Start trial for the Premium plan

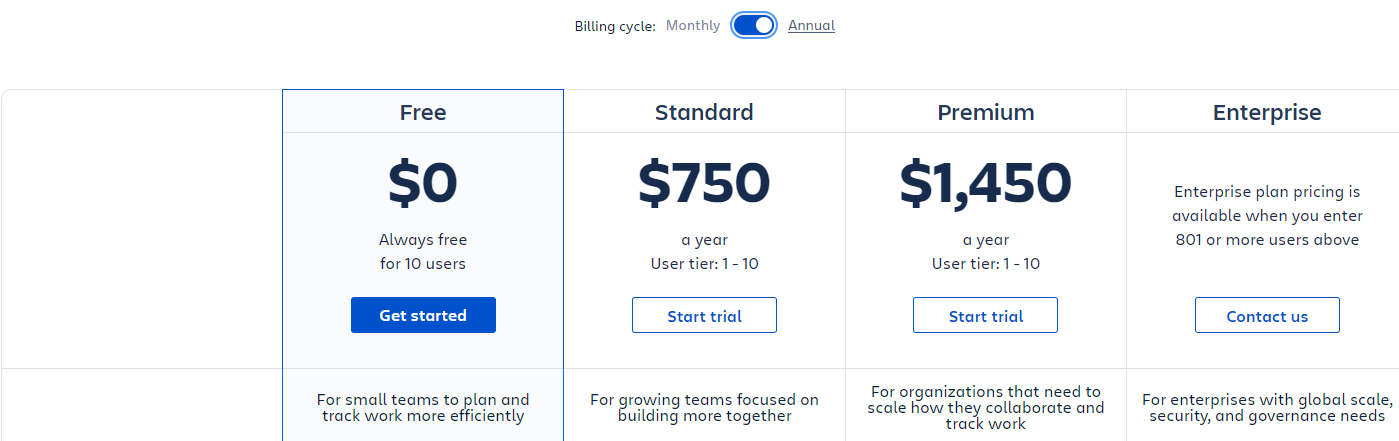point(985,315)
